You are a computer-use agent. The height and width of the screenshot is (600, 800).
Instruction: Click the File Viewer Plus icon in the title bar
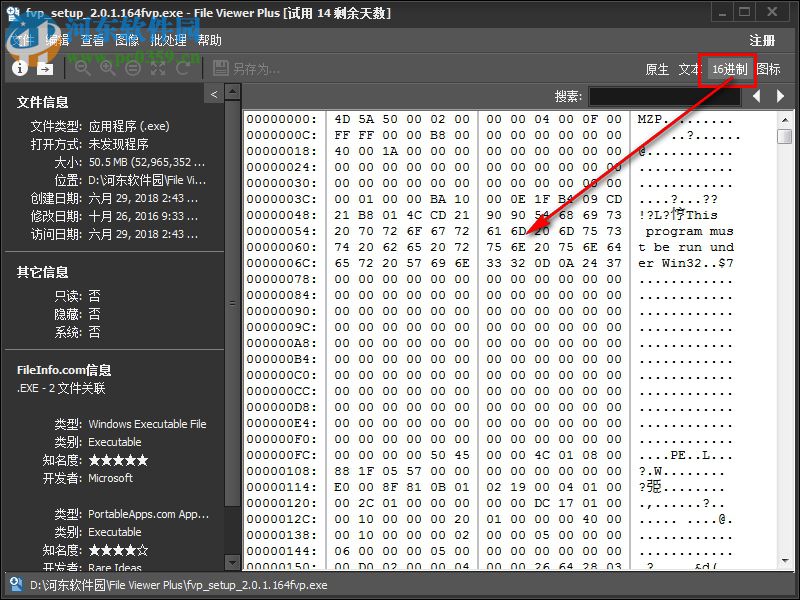(x=10, y=12)
